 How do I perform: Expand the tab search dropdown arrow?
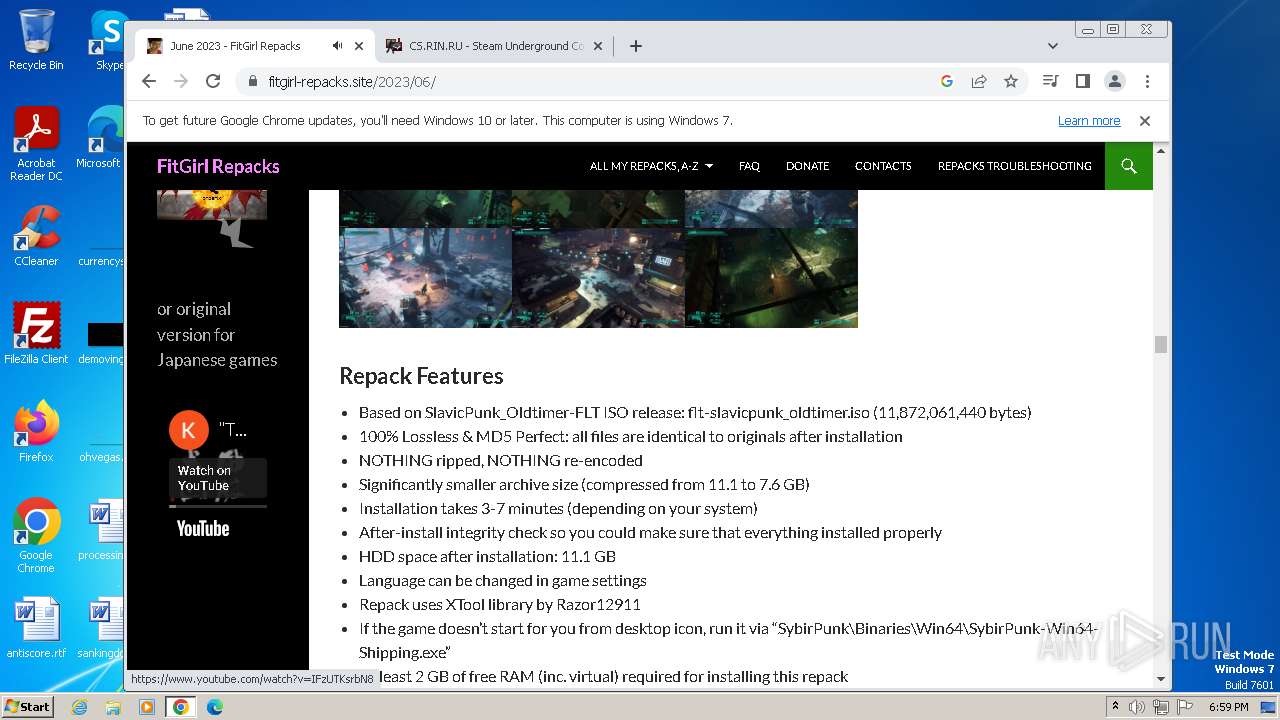click(x=1052, y=46)
